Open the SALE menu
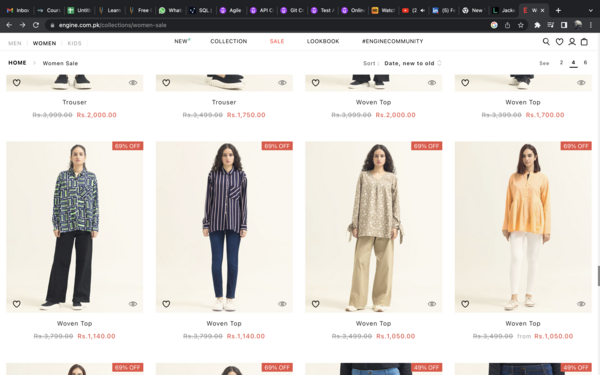 (277, 41)
